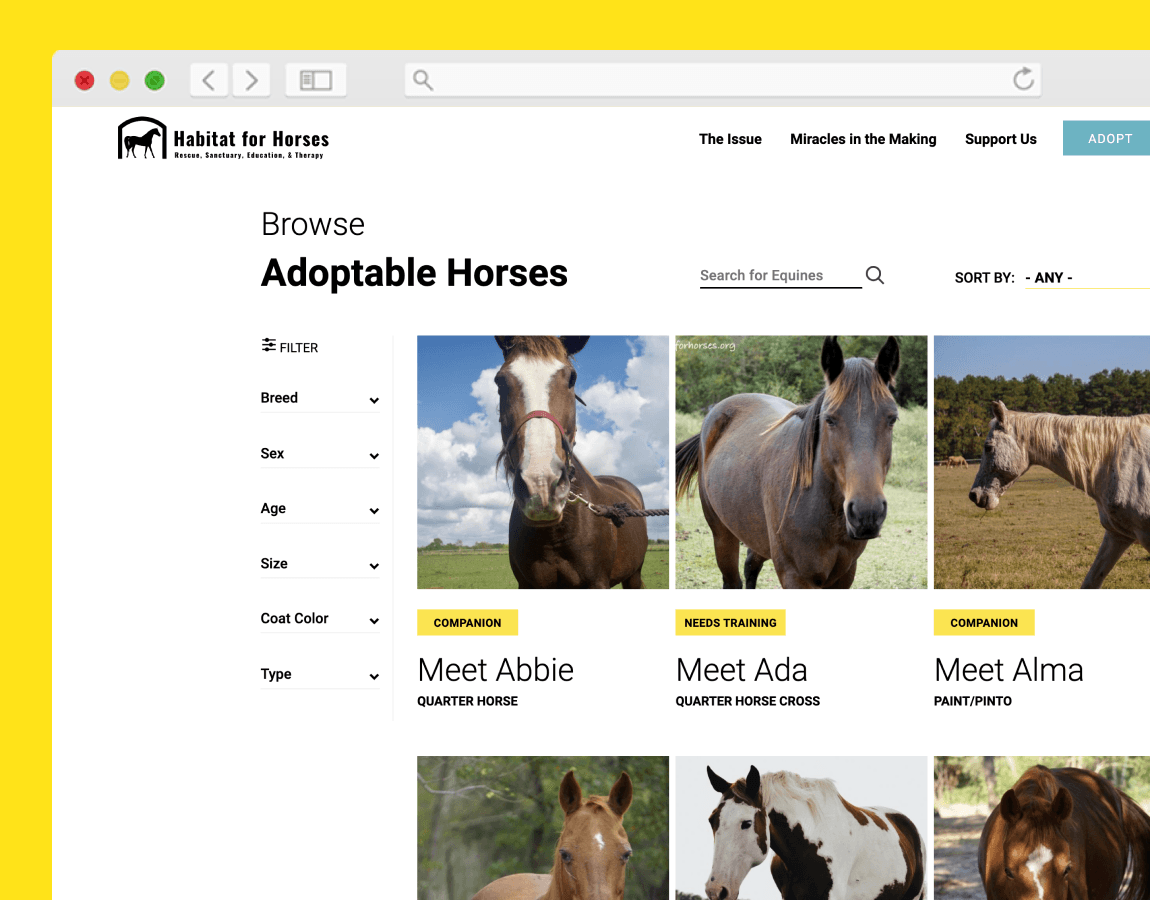Click the yellow minimize window button
This screenshot has height=900, width=1150.
coord(120,80)
